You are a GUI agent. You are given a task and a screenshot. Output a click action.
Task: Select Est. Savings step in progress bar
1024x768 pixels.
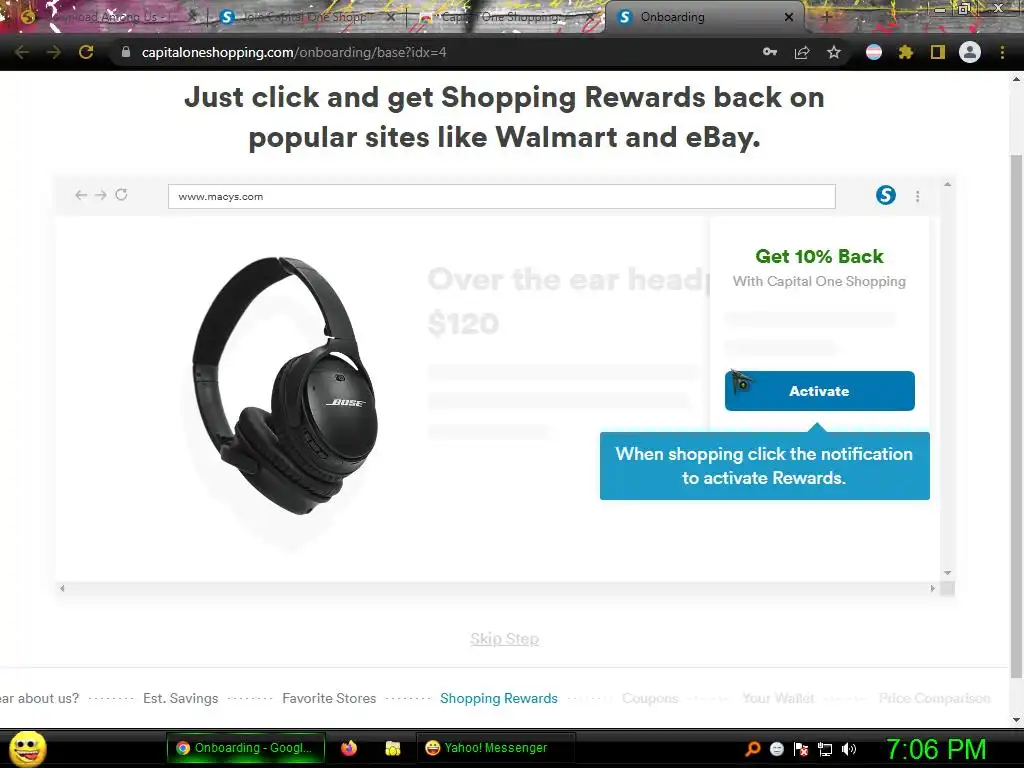tap(181, 698)
